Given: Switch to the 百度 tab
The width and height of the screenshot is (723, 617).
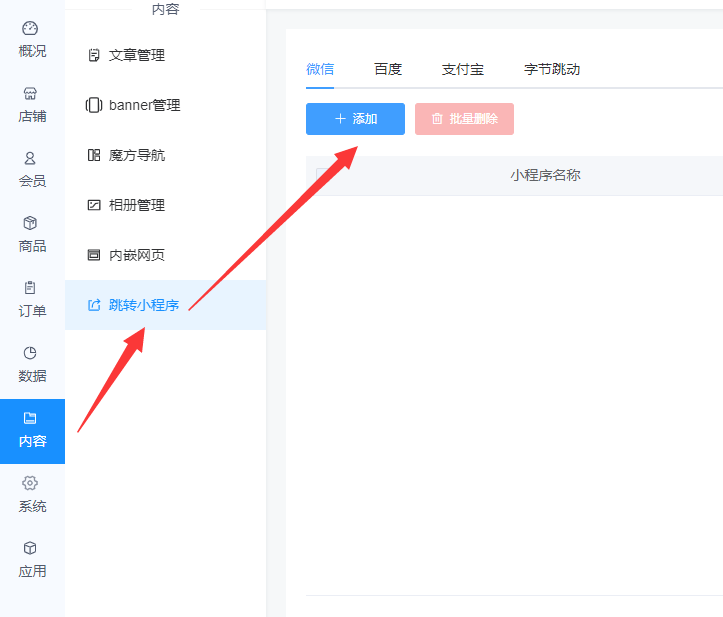Looking at the screenshot, I should point(388,69).
